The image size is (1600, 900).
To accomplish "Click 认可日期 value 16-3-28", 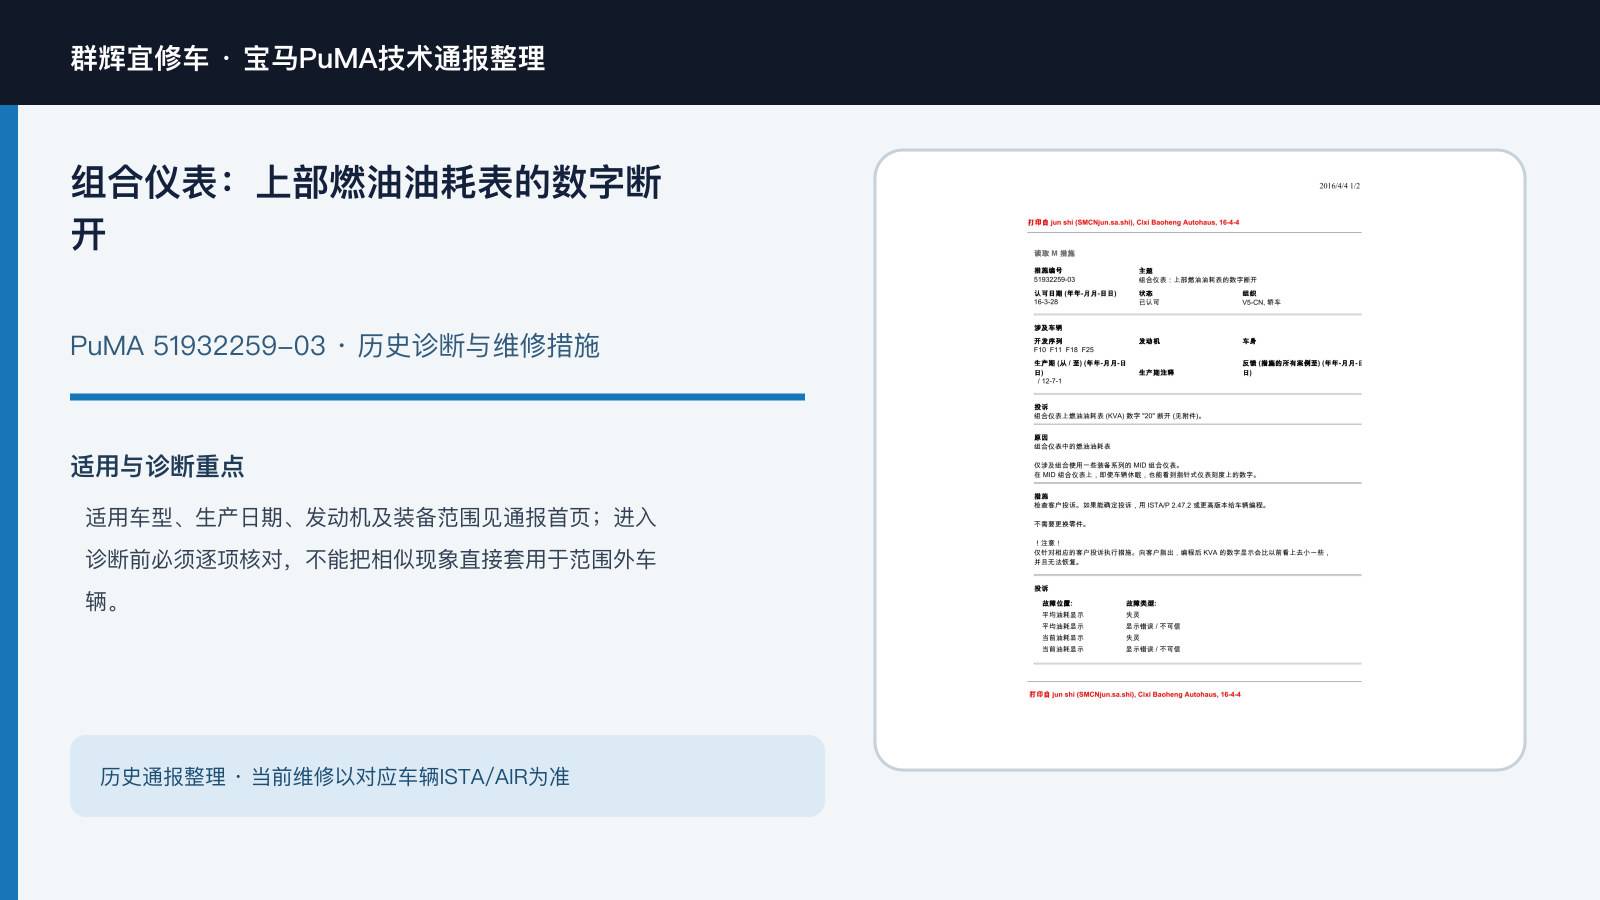I will [1046, 302].
